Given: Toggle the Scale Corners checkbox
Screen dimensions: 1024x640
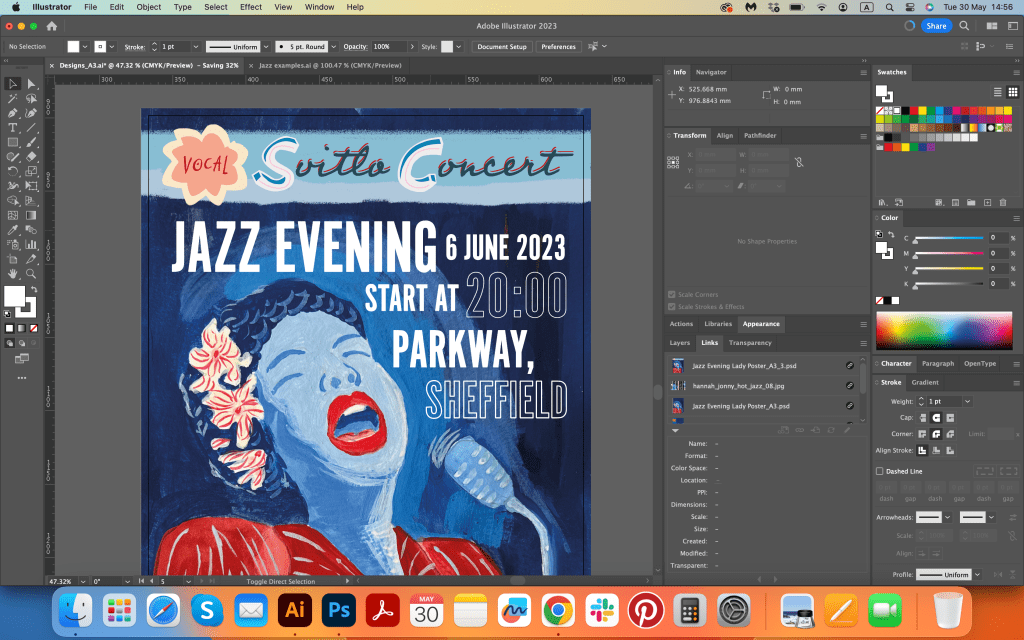Looking at the screenshot, I should tap(671, 295).
